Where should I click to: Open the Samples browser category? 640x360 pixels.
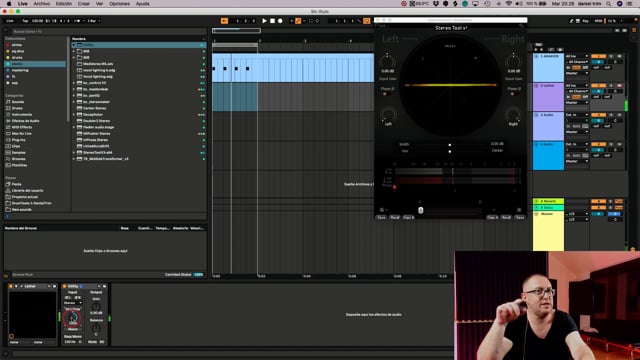click(x=18, y=153)
